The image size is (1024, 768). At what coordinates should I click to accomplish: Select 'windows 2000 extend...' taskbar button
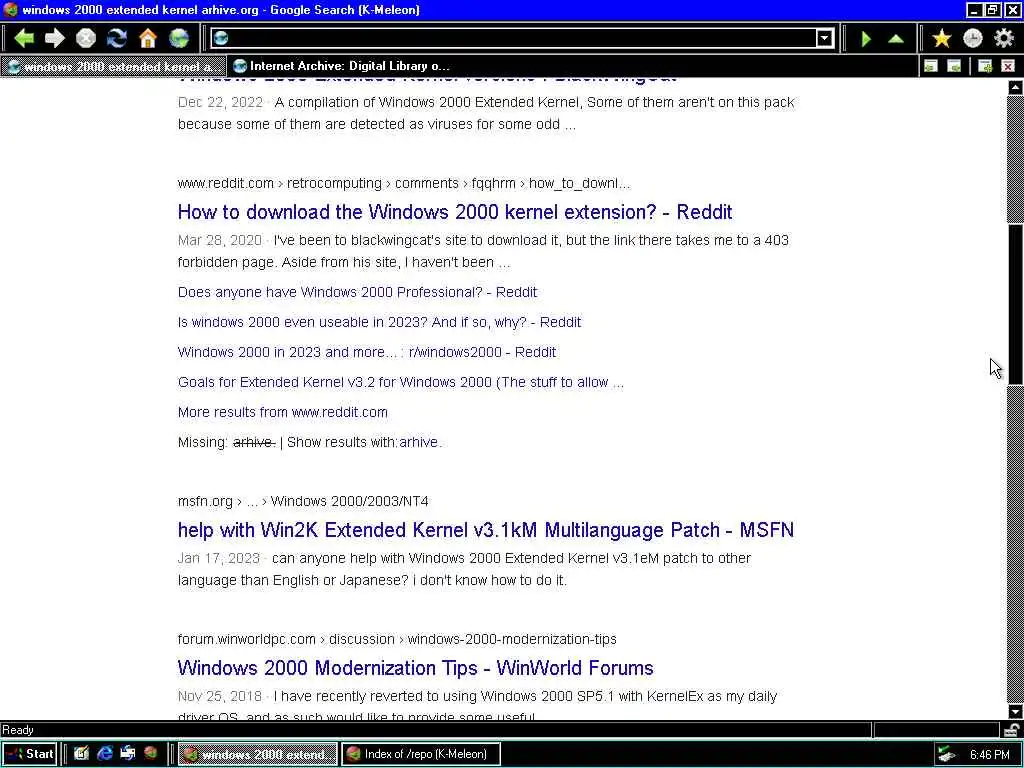point(258,754)
